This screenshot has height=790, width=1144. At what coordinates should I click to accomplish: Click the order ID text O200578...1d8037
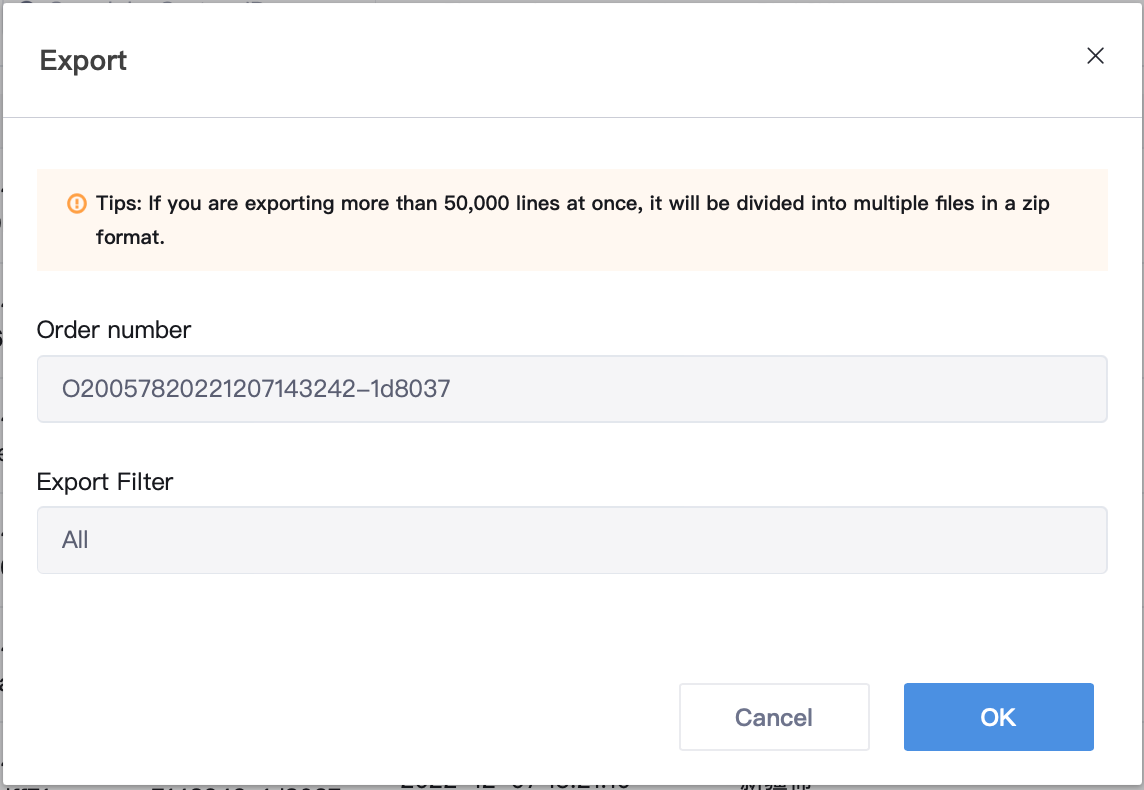256,389
